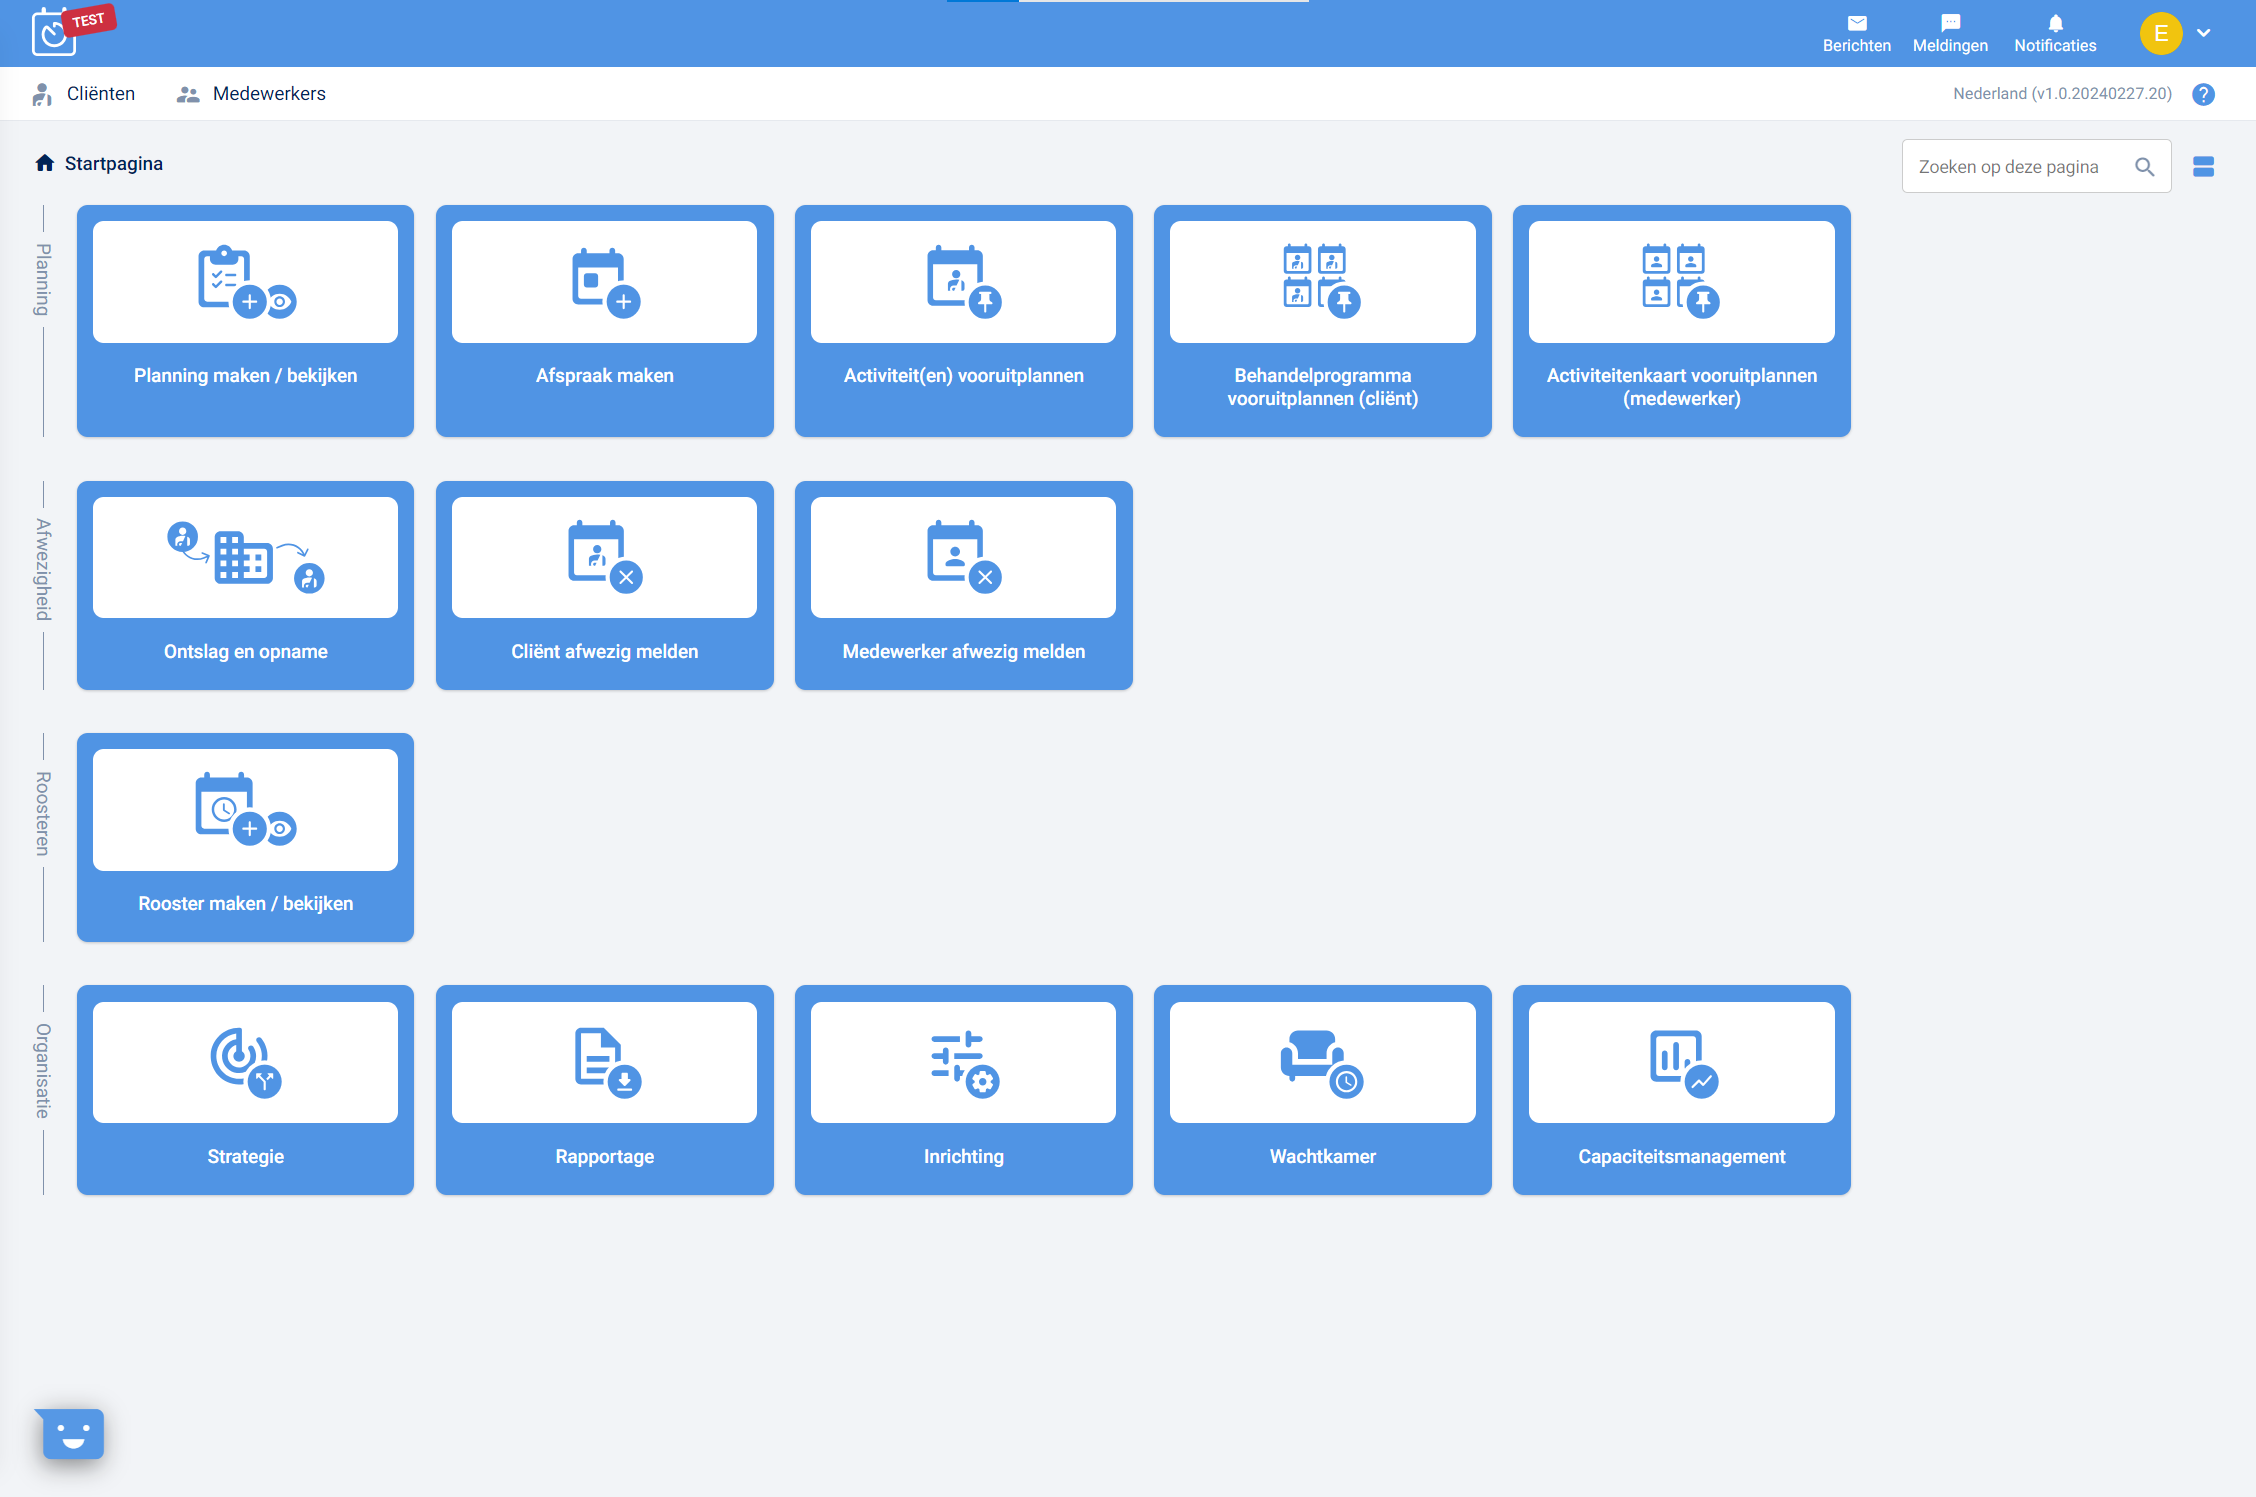Click the Nederland version text
Screen dimensions: 2256x1497
pos(2062,94)
